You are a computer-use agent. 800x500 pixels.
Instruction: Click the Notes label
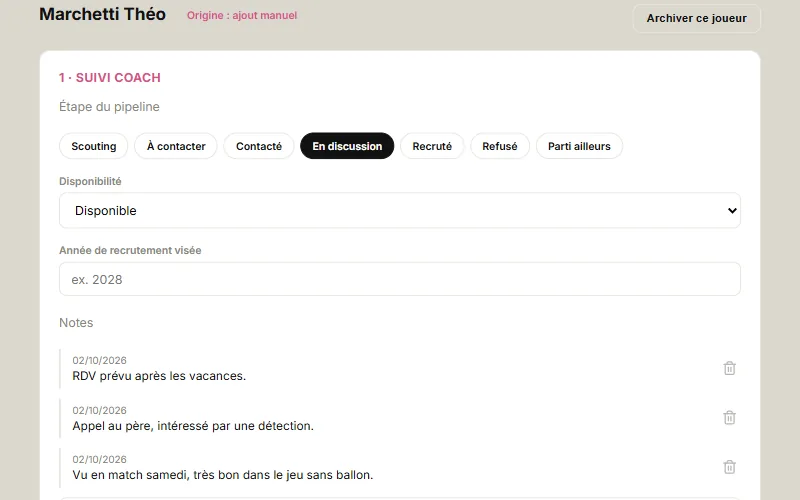pos(76,323)
